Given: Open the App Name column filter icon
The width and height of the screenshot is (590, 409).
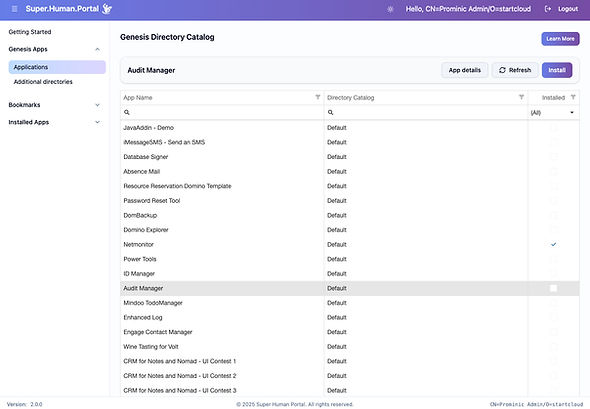Looking at the screenshot, I should coord(318,97).
